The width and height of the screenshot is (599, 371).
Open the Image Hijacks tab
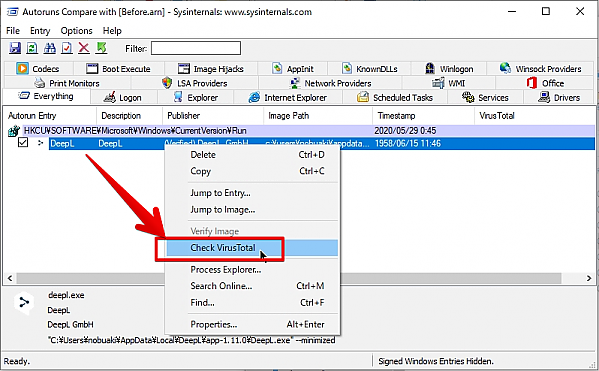click(211, 69)
